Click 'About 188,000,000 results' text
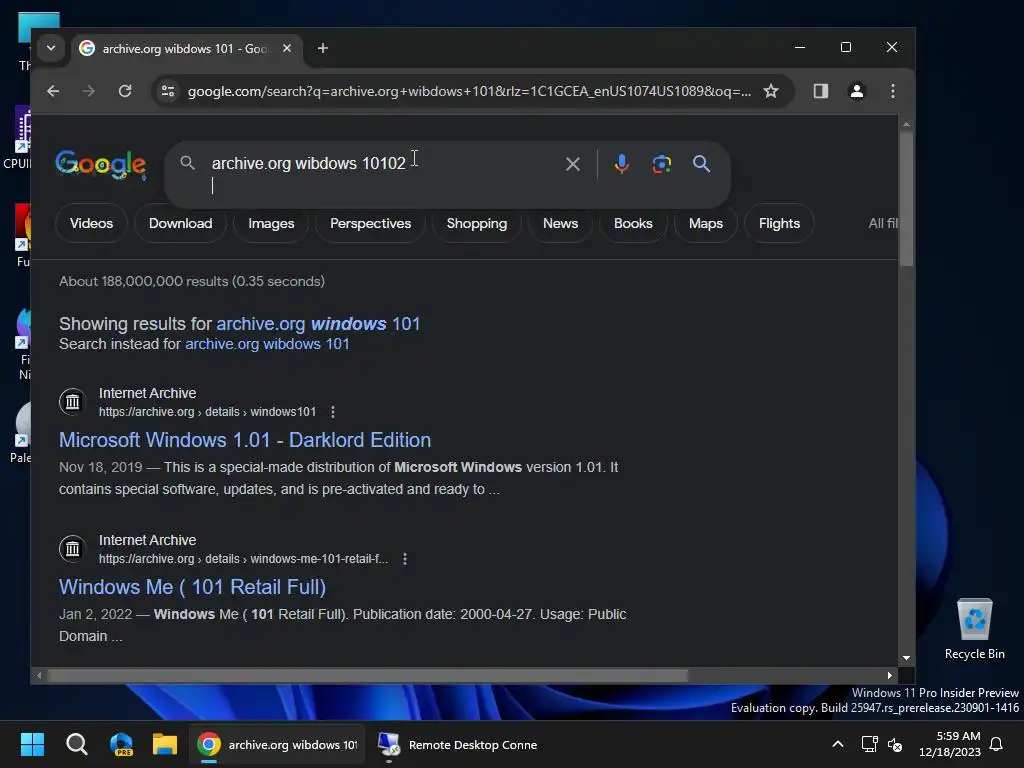This screenshot has width=1024, height=768. (191, 281)
